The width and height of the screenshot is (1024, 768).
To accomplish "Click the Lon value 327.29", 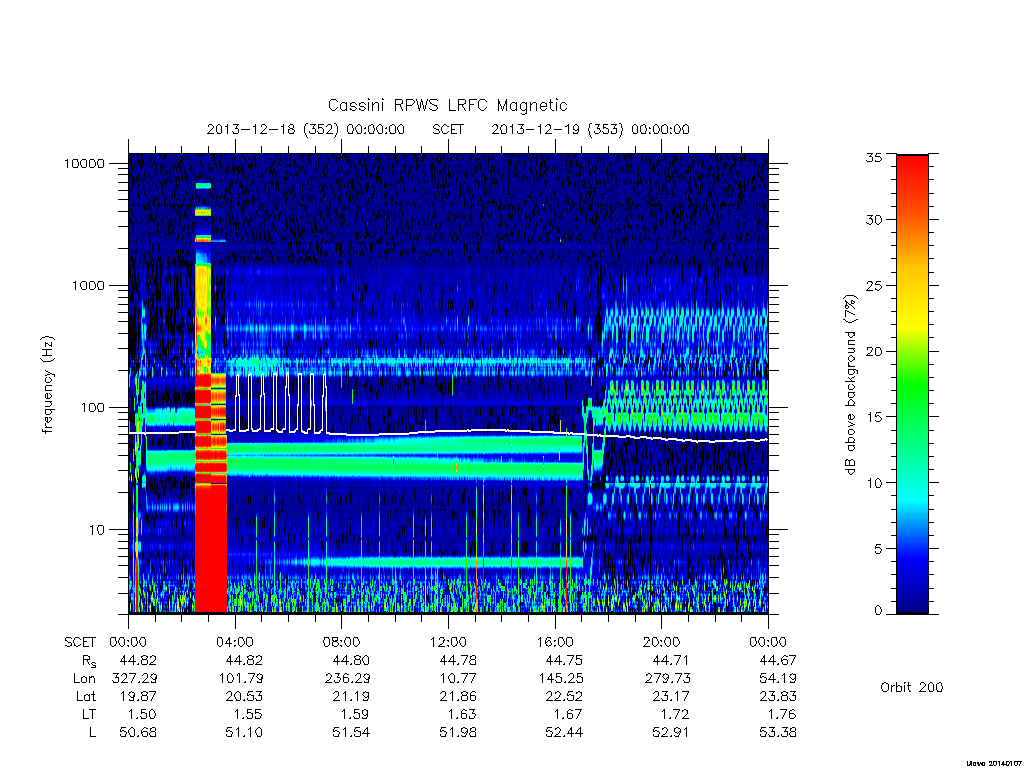I will click(x=134, y=679).
